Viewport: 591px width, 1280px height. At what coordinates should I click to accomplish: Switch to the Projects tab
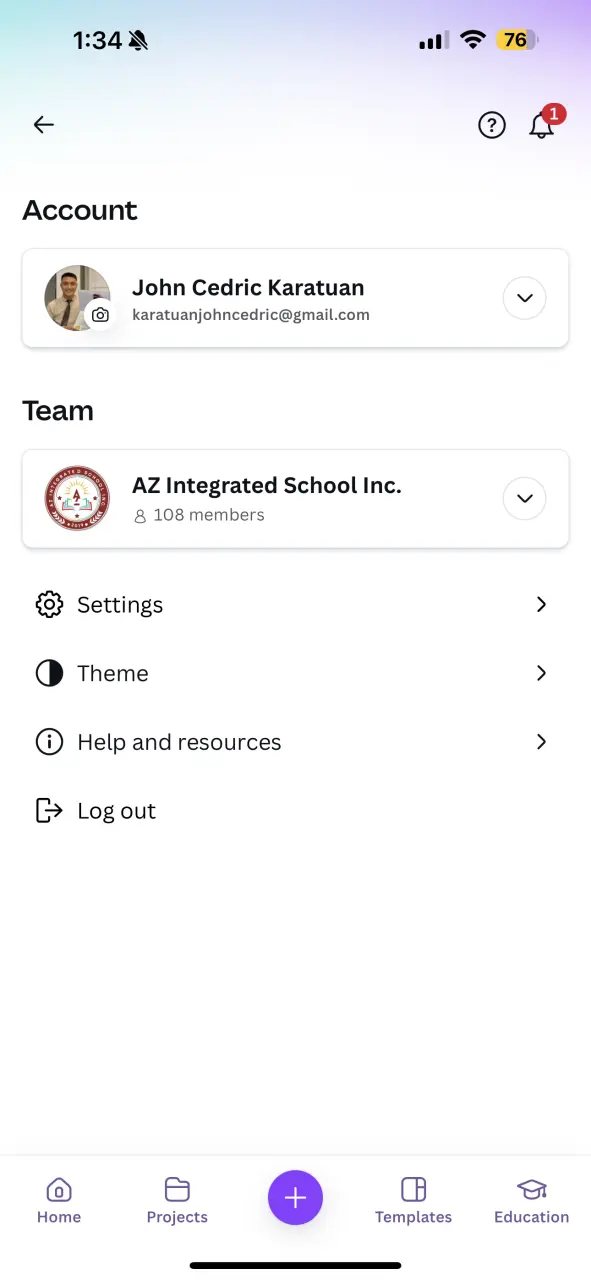pyautogui.click(x=177, y=1200)
